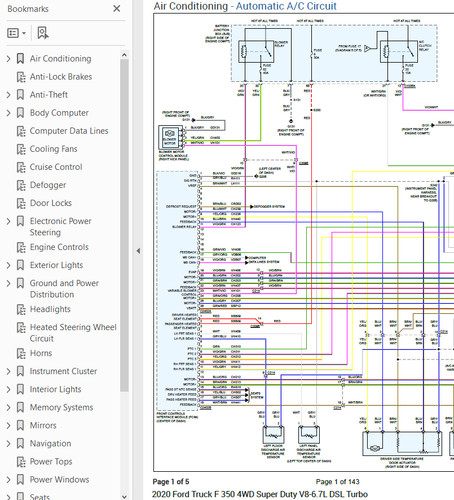Expand the Instrument Cluster bookmark
Screen dimensions: 454x500
click(x=9, y=371)
